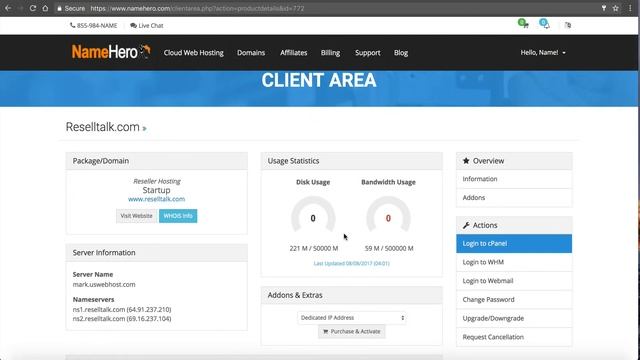The width and height of the screenshot is (640, 360).
Task: Click the address bar URL
Action: click(197, 8)
